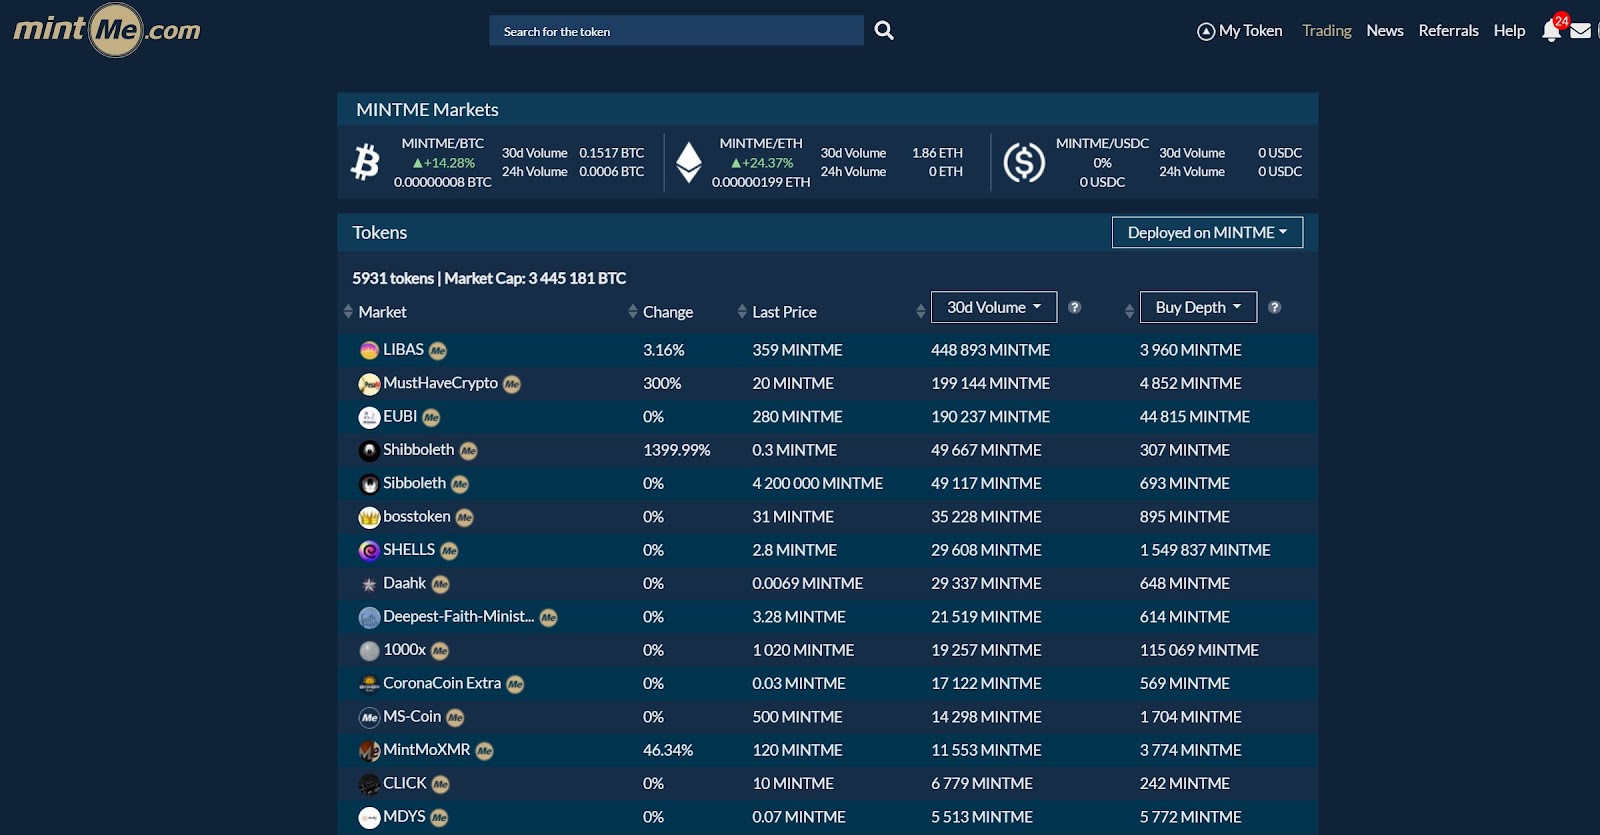Open the messages envelope icon
The height and width of the screenshot is (835, 1600).
pyautogui.click(x=1581, y=31)
